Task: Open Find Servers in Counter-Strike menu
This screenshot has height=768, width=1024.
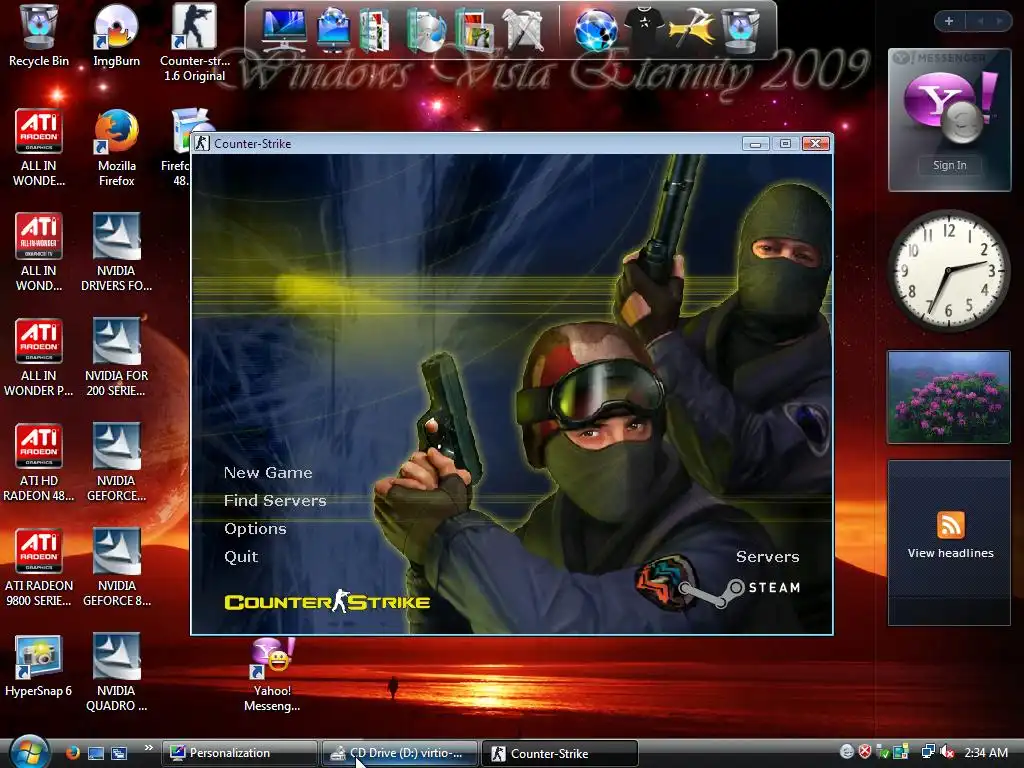Action: [275, 501]
